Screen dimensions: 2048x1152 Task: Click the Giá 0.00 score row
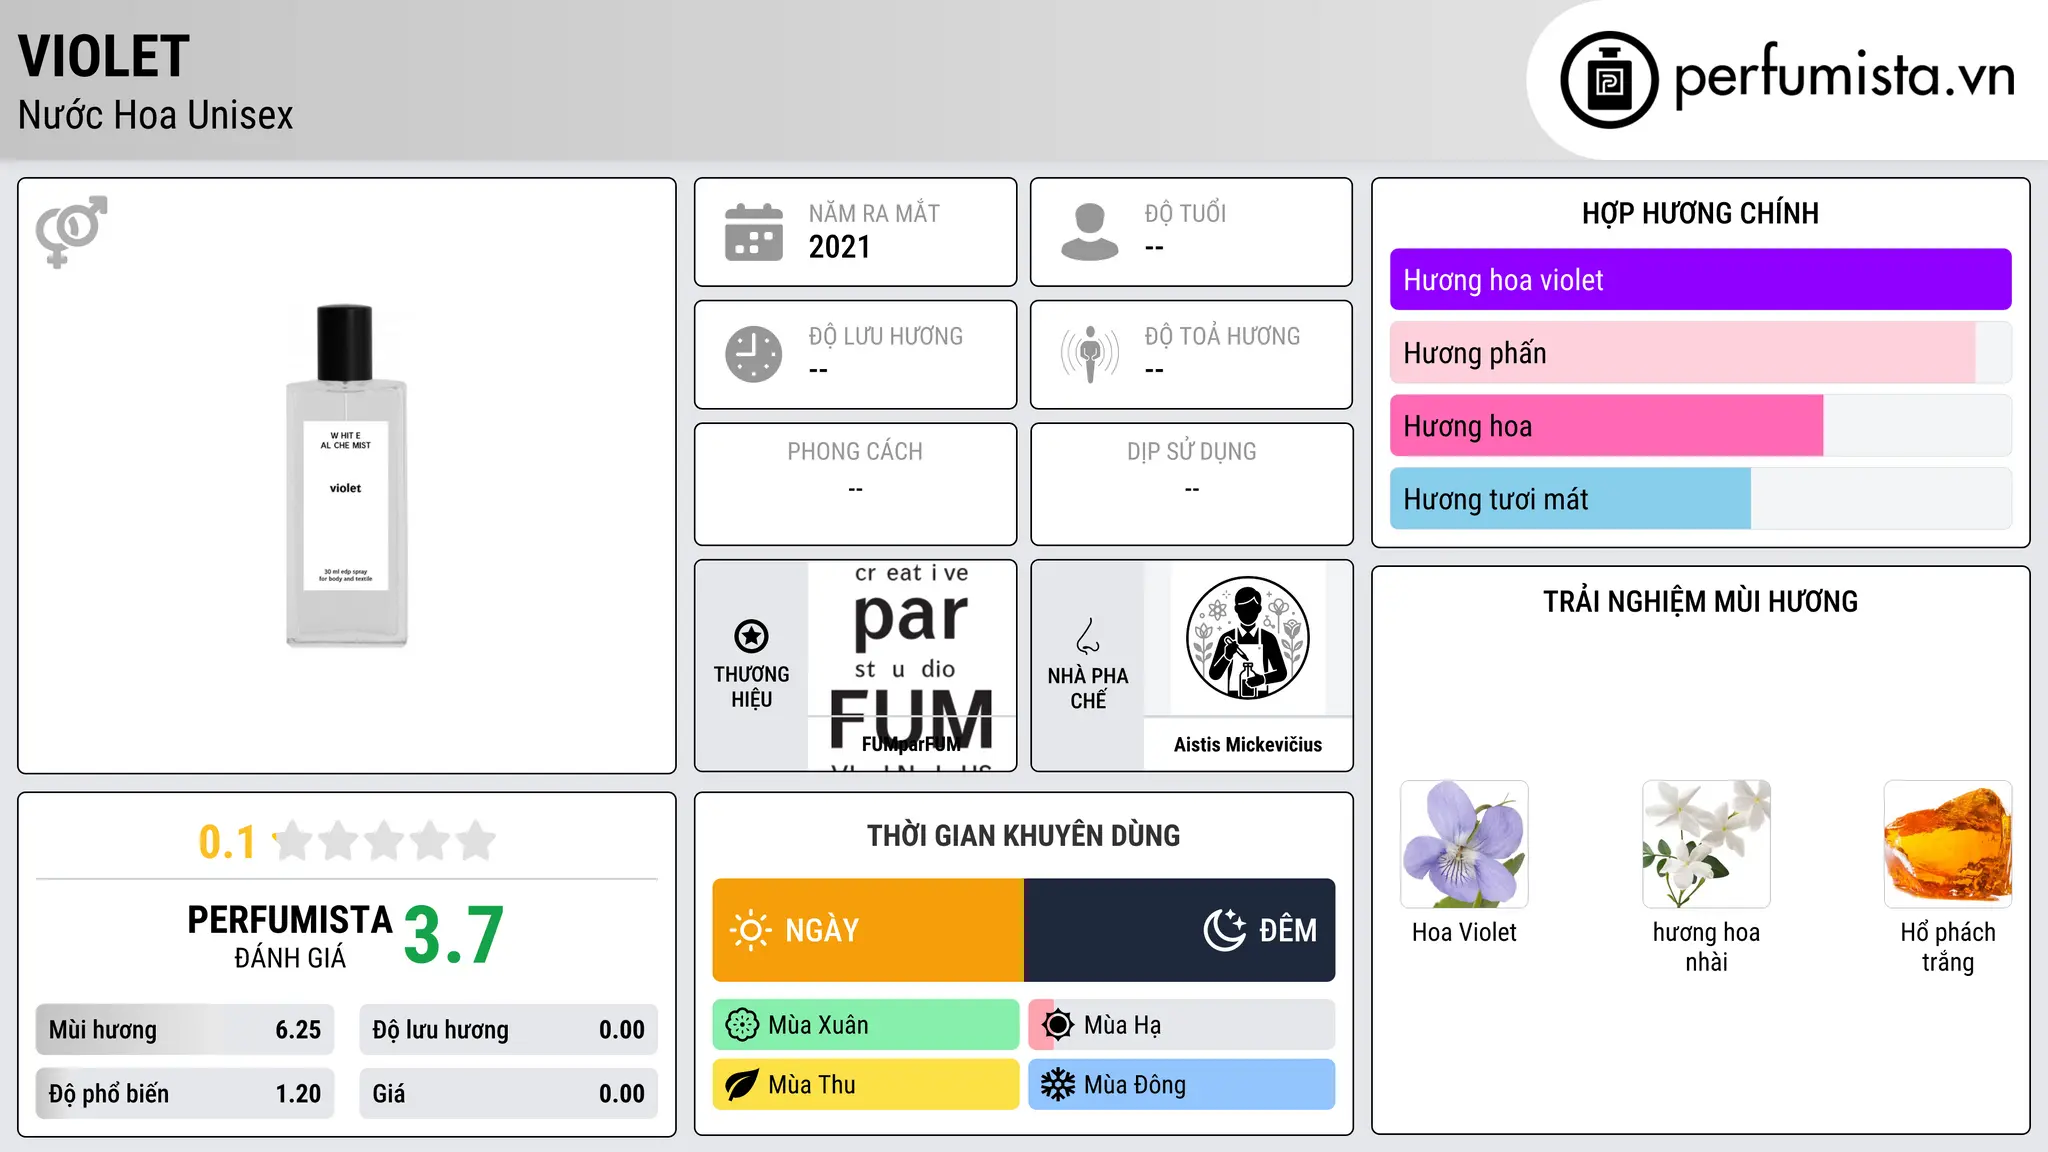pyautogui.click(x=509, y=1094)
